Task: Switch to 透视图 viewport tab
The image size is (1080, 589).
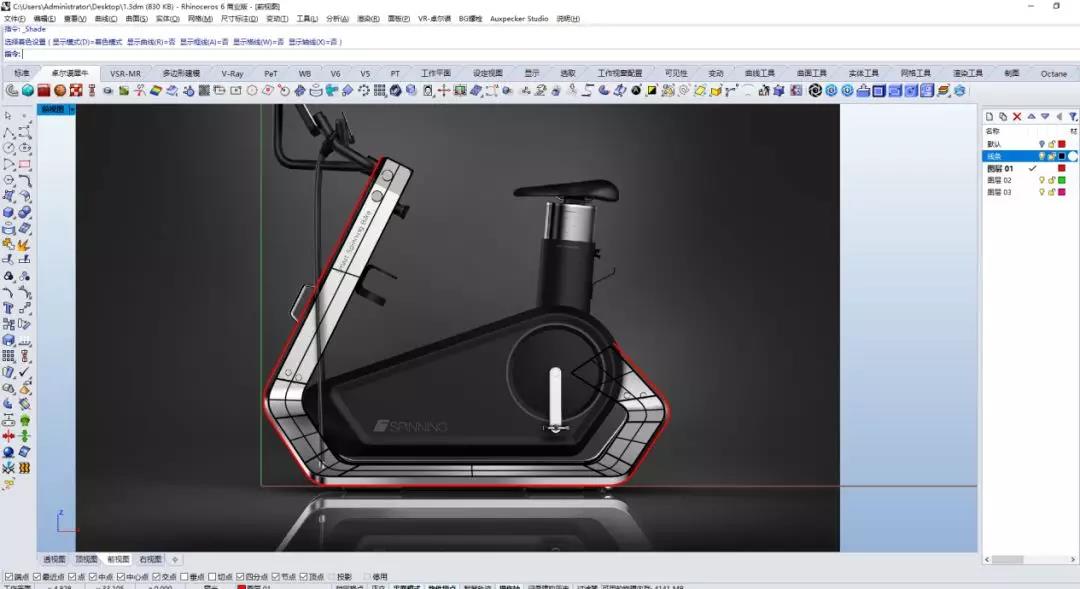Action: click(x=54, y=559)
